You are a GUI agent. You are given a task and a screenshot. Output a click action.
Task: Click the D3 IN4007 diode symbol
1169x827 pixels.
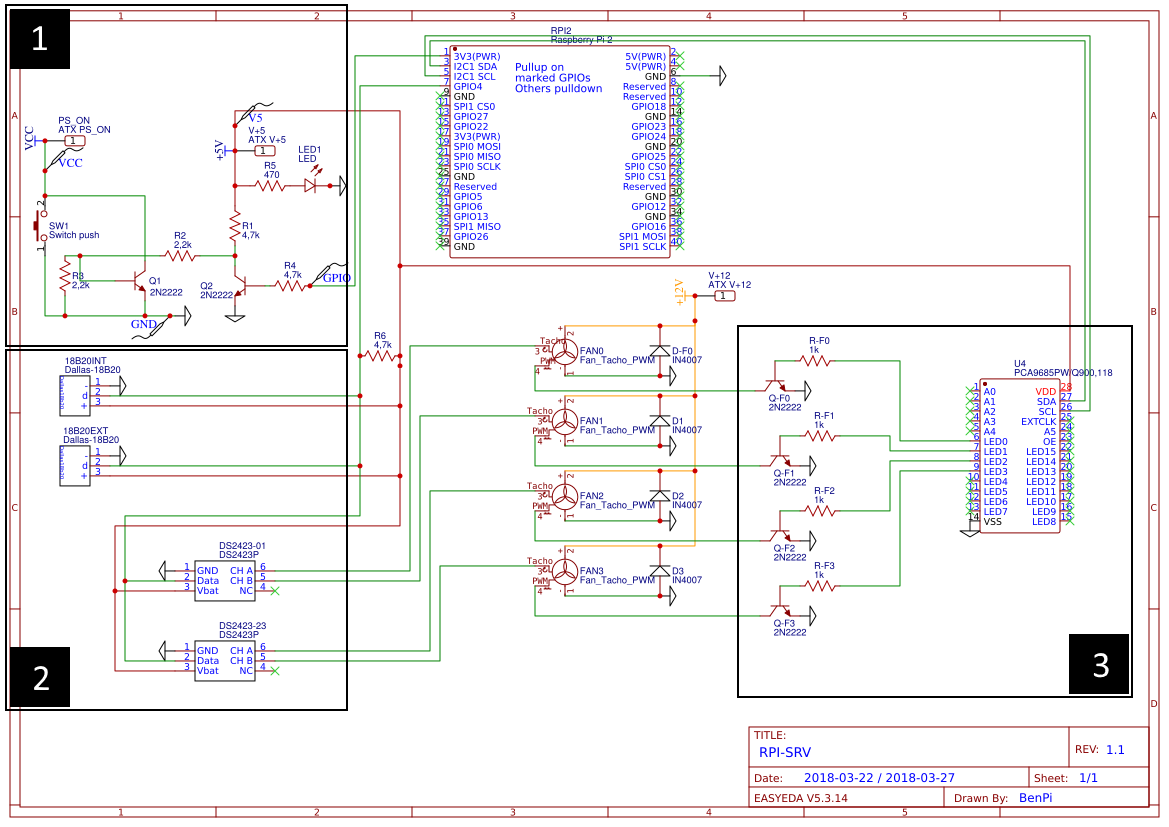[659, 570]
